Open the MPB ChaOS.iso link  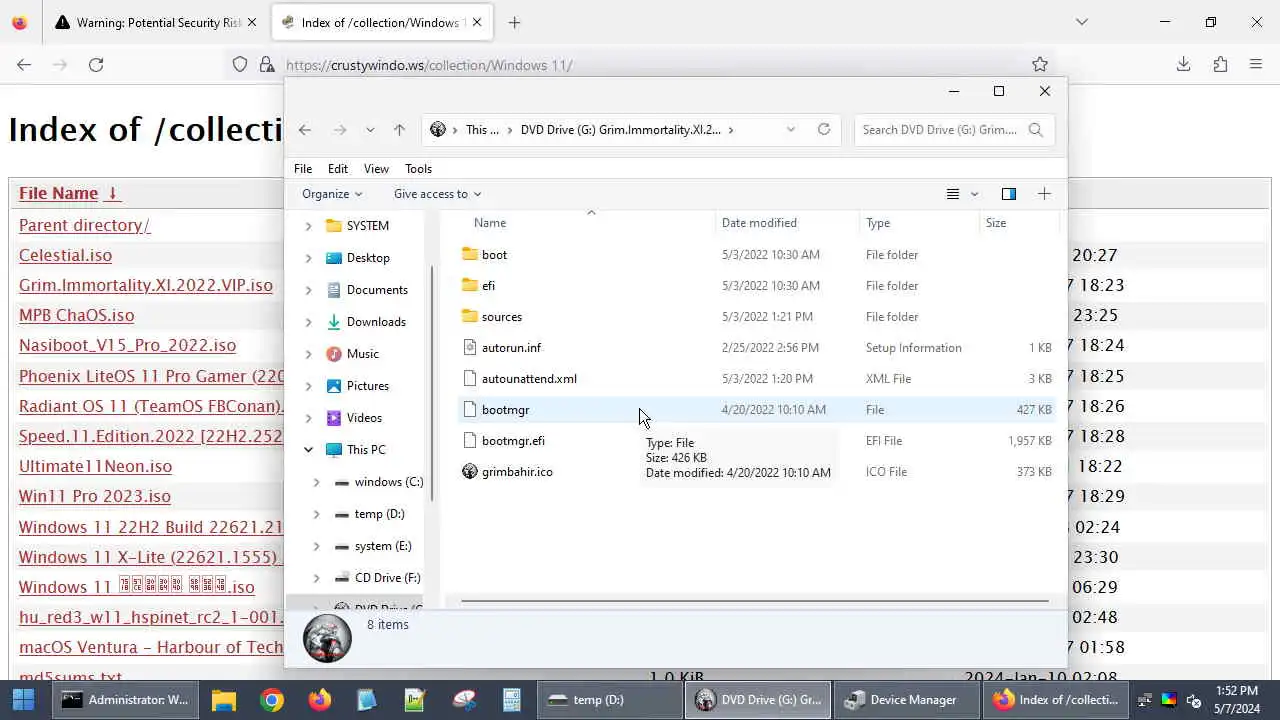click(76, 315)
